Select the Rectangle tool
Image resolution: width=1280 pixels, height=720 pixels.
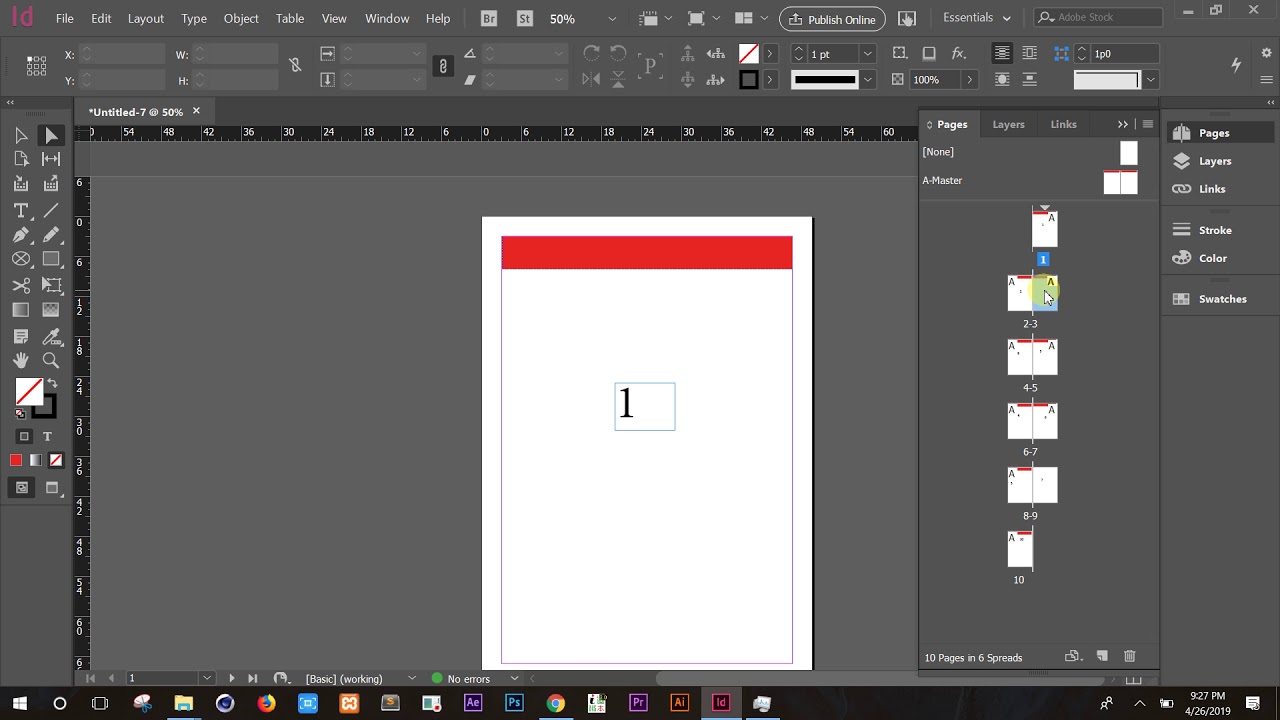click(x=51, y=259)
